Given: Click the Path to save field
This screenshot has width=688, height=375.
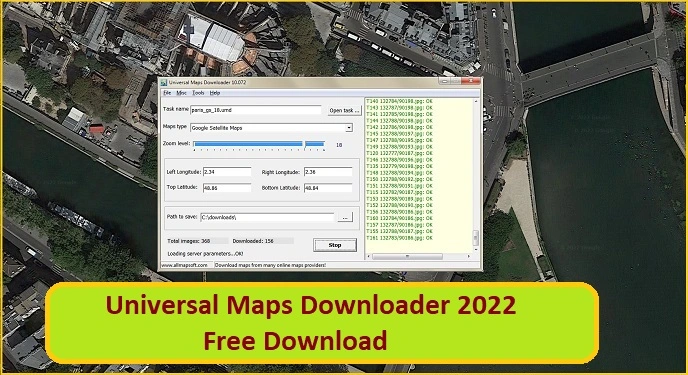Looking at the screenshot, I should (x=267, y=217).
